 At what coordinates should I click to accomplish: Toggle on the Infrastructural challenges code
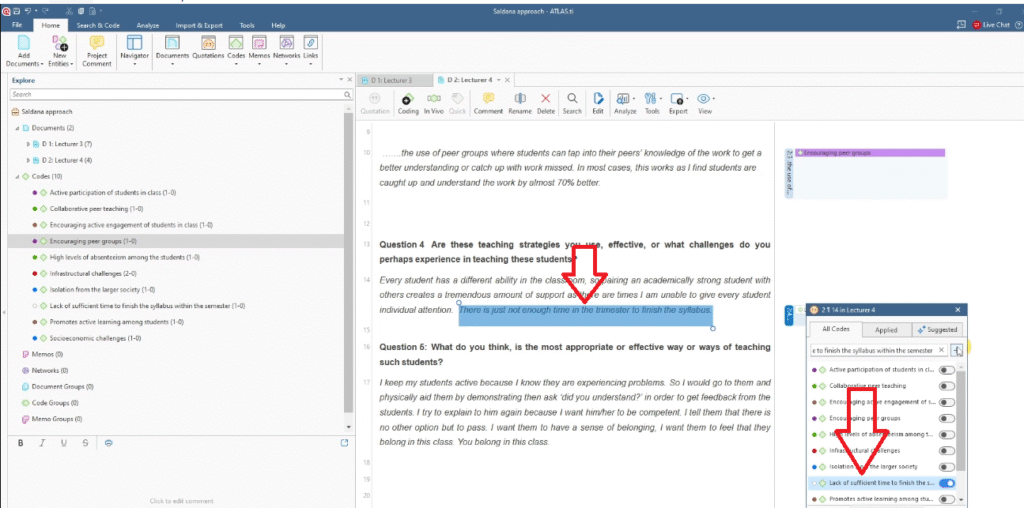(946, 450)
